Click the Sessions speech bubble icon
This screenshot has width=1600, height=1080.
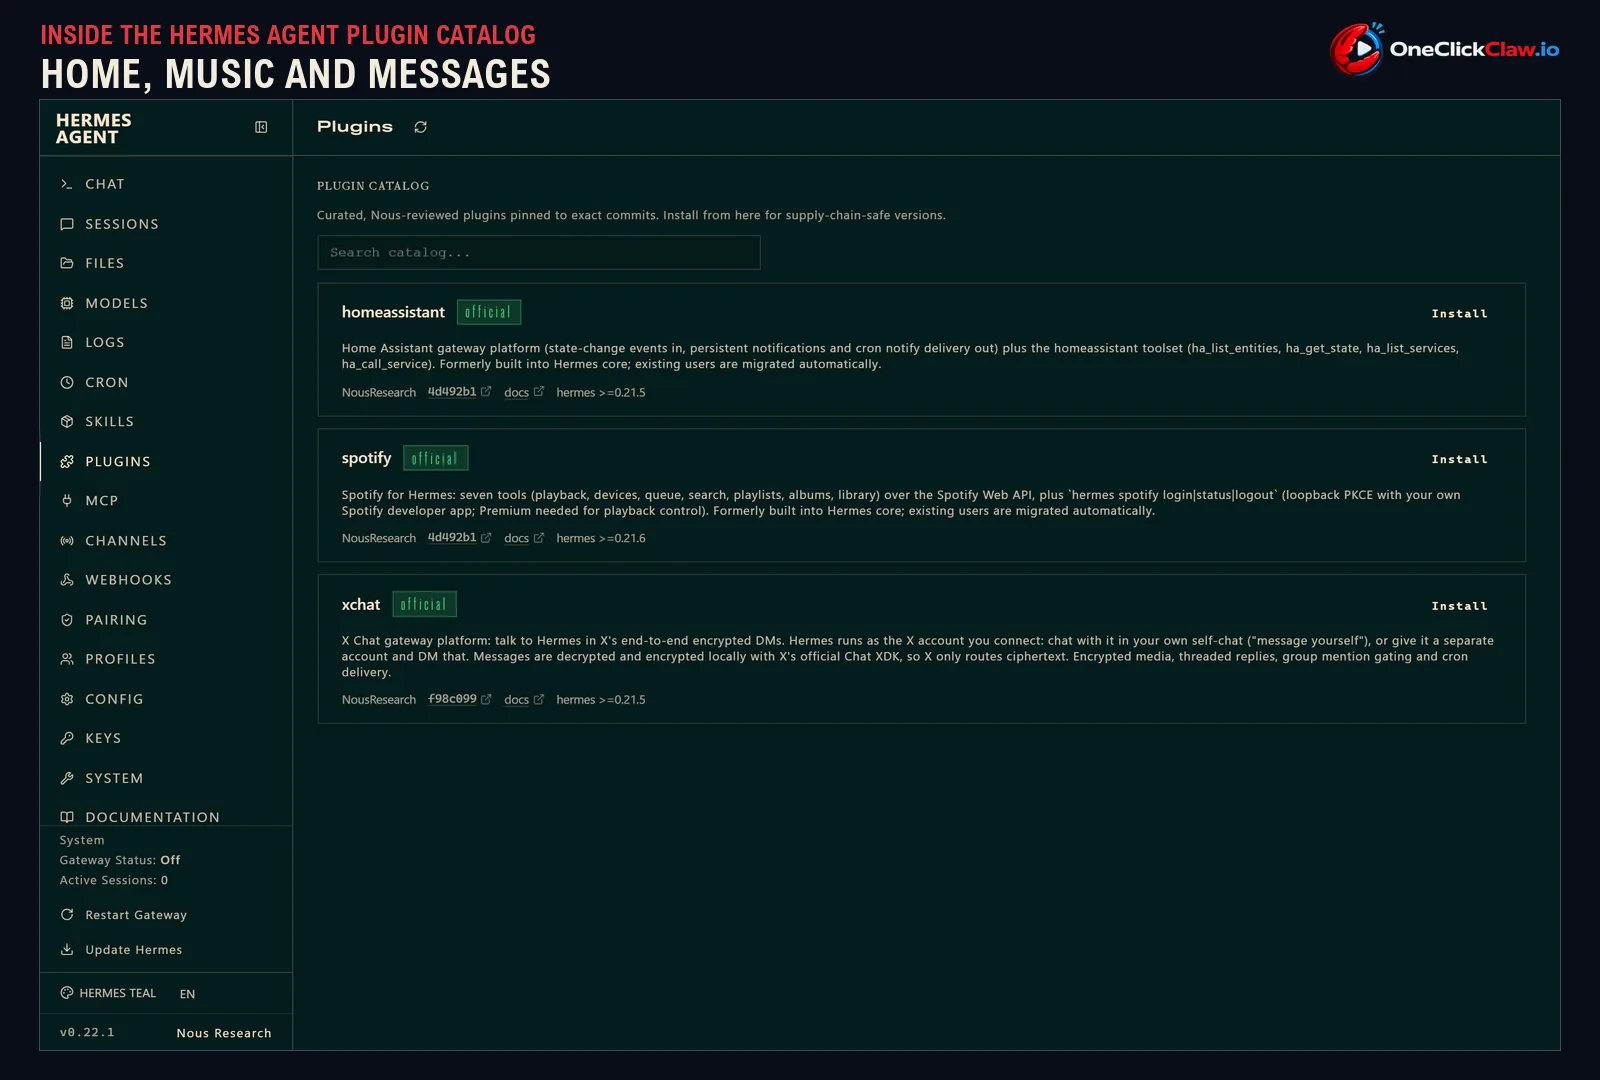pyautogui.click(x=67, y=224)
